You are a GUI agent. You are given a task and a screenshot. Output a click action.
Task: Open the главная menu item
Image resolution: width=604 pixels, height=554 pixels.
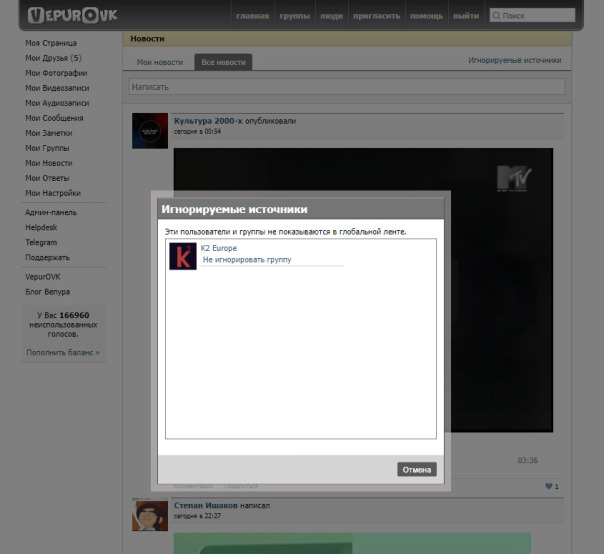[x=252, y=16]
